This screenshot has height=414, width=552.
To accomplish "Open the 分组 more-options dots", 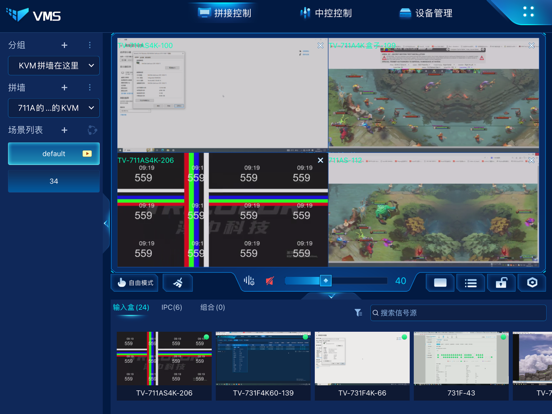I will 90,45.
